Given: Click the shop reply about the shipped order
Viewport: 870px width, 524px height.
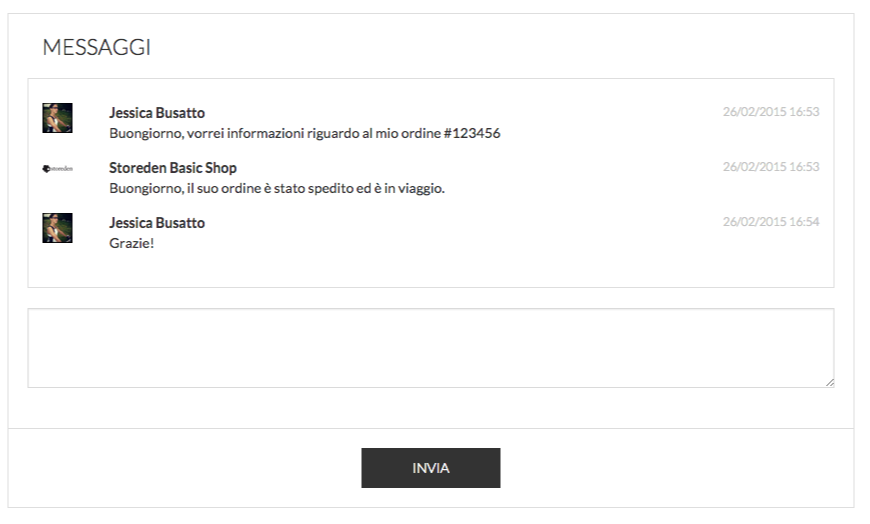Looking at the screenshot, I should [277, 188].
